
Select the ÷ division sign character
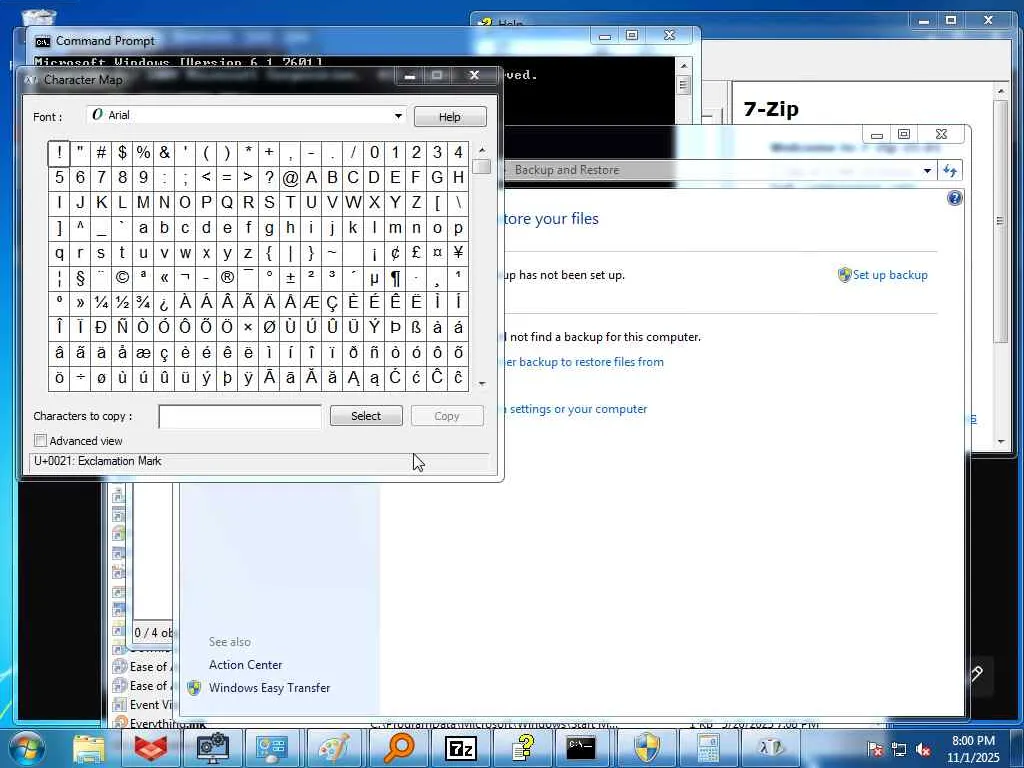(x=80, y=377)
